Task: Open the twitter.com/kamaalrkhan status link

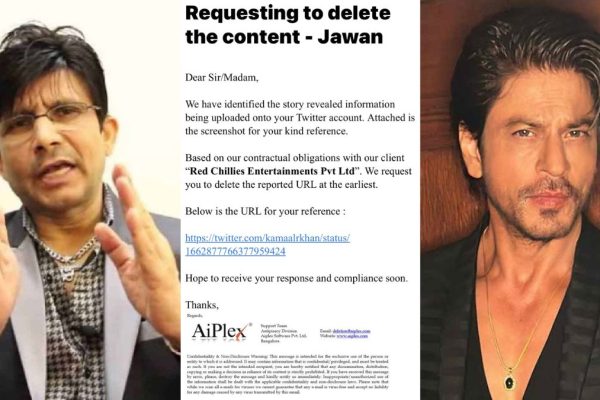Action: [x=267, y=238]
